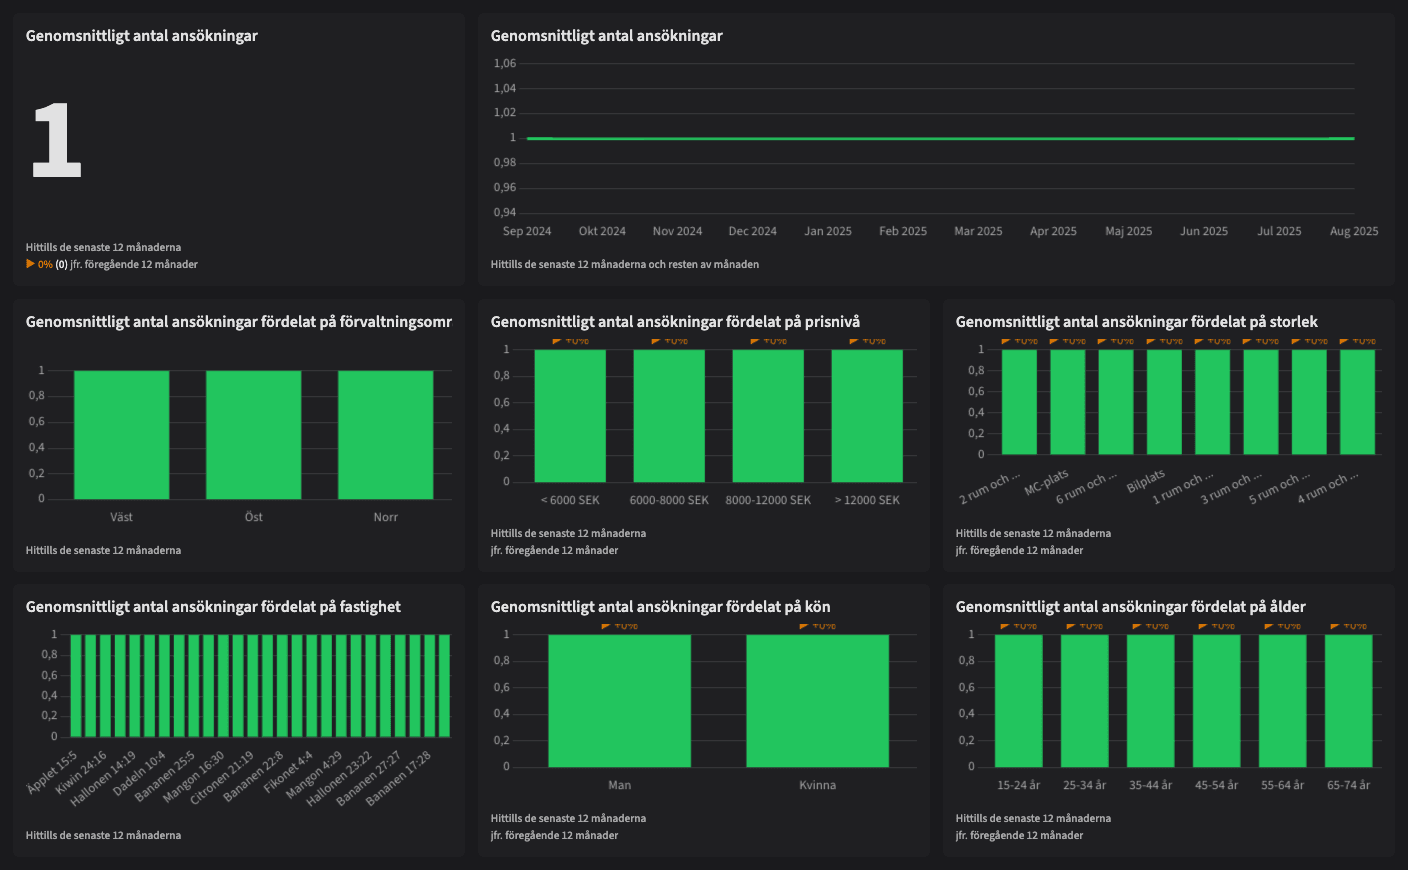Click trend arrow above the 15-24 år bar
The height and width of the screenshot is (870, 1408).
[x=1006, y=627]
